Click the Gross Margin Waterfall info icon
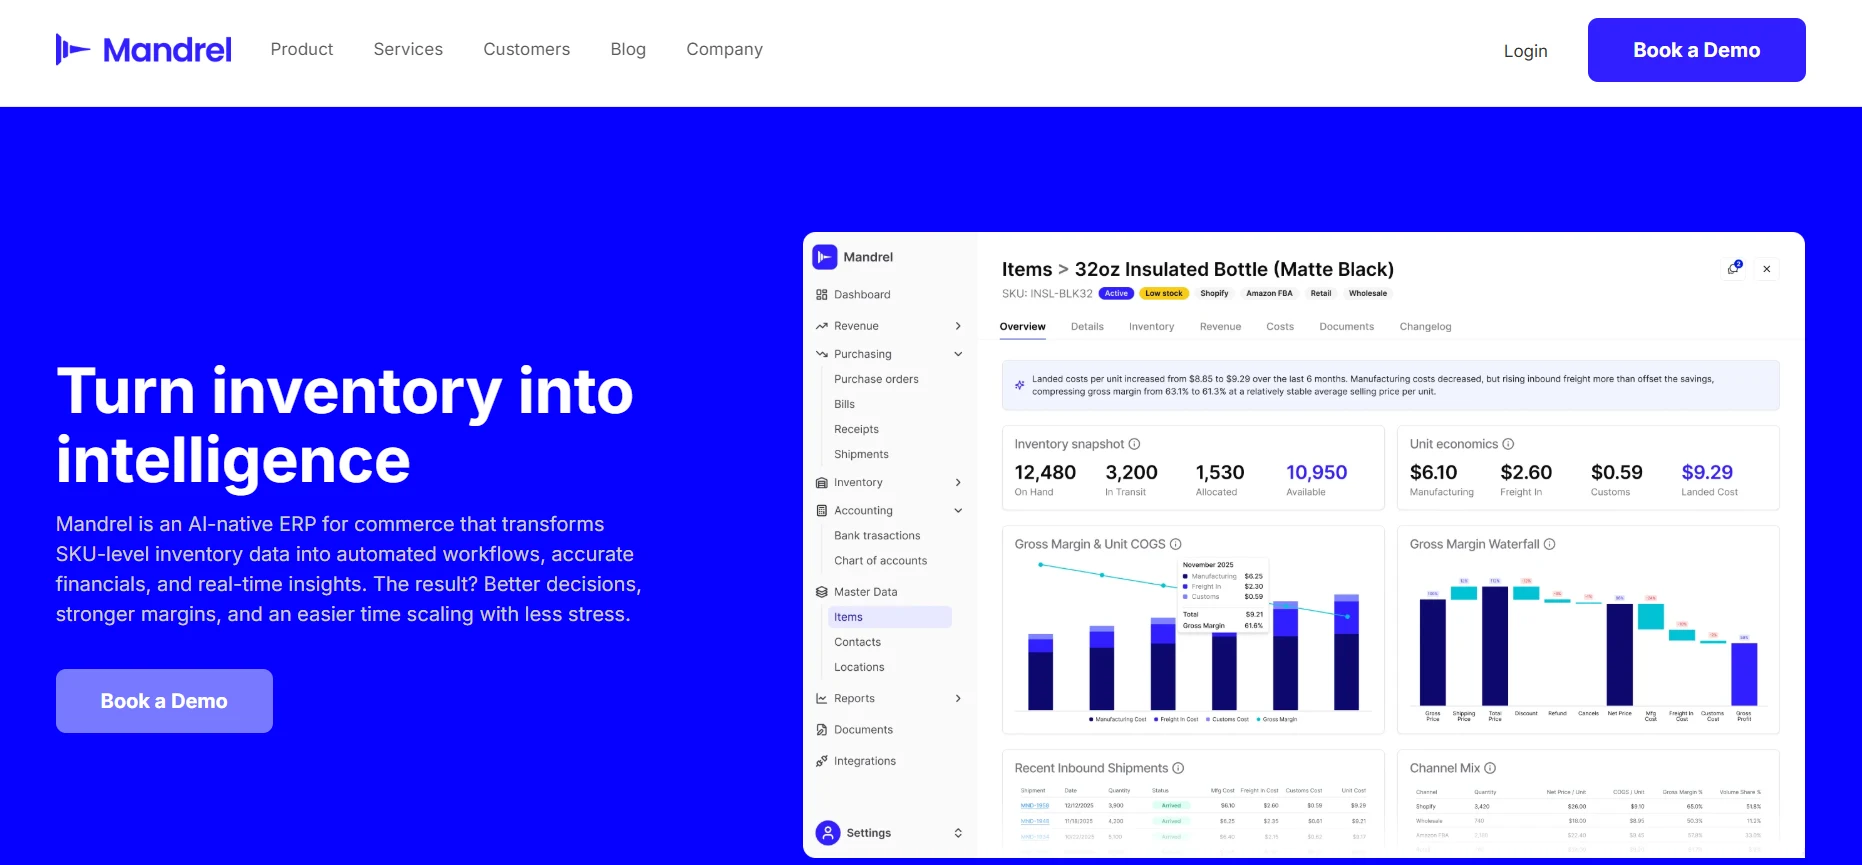 tap(1549, 544)
